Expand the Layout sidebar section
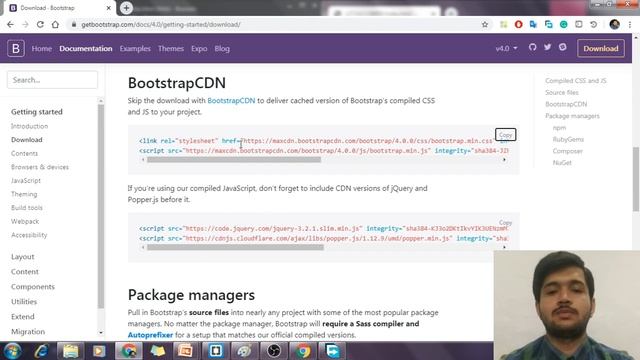Viewport: 640px width, 360px height. click(22, 257)
